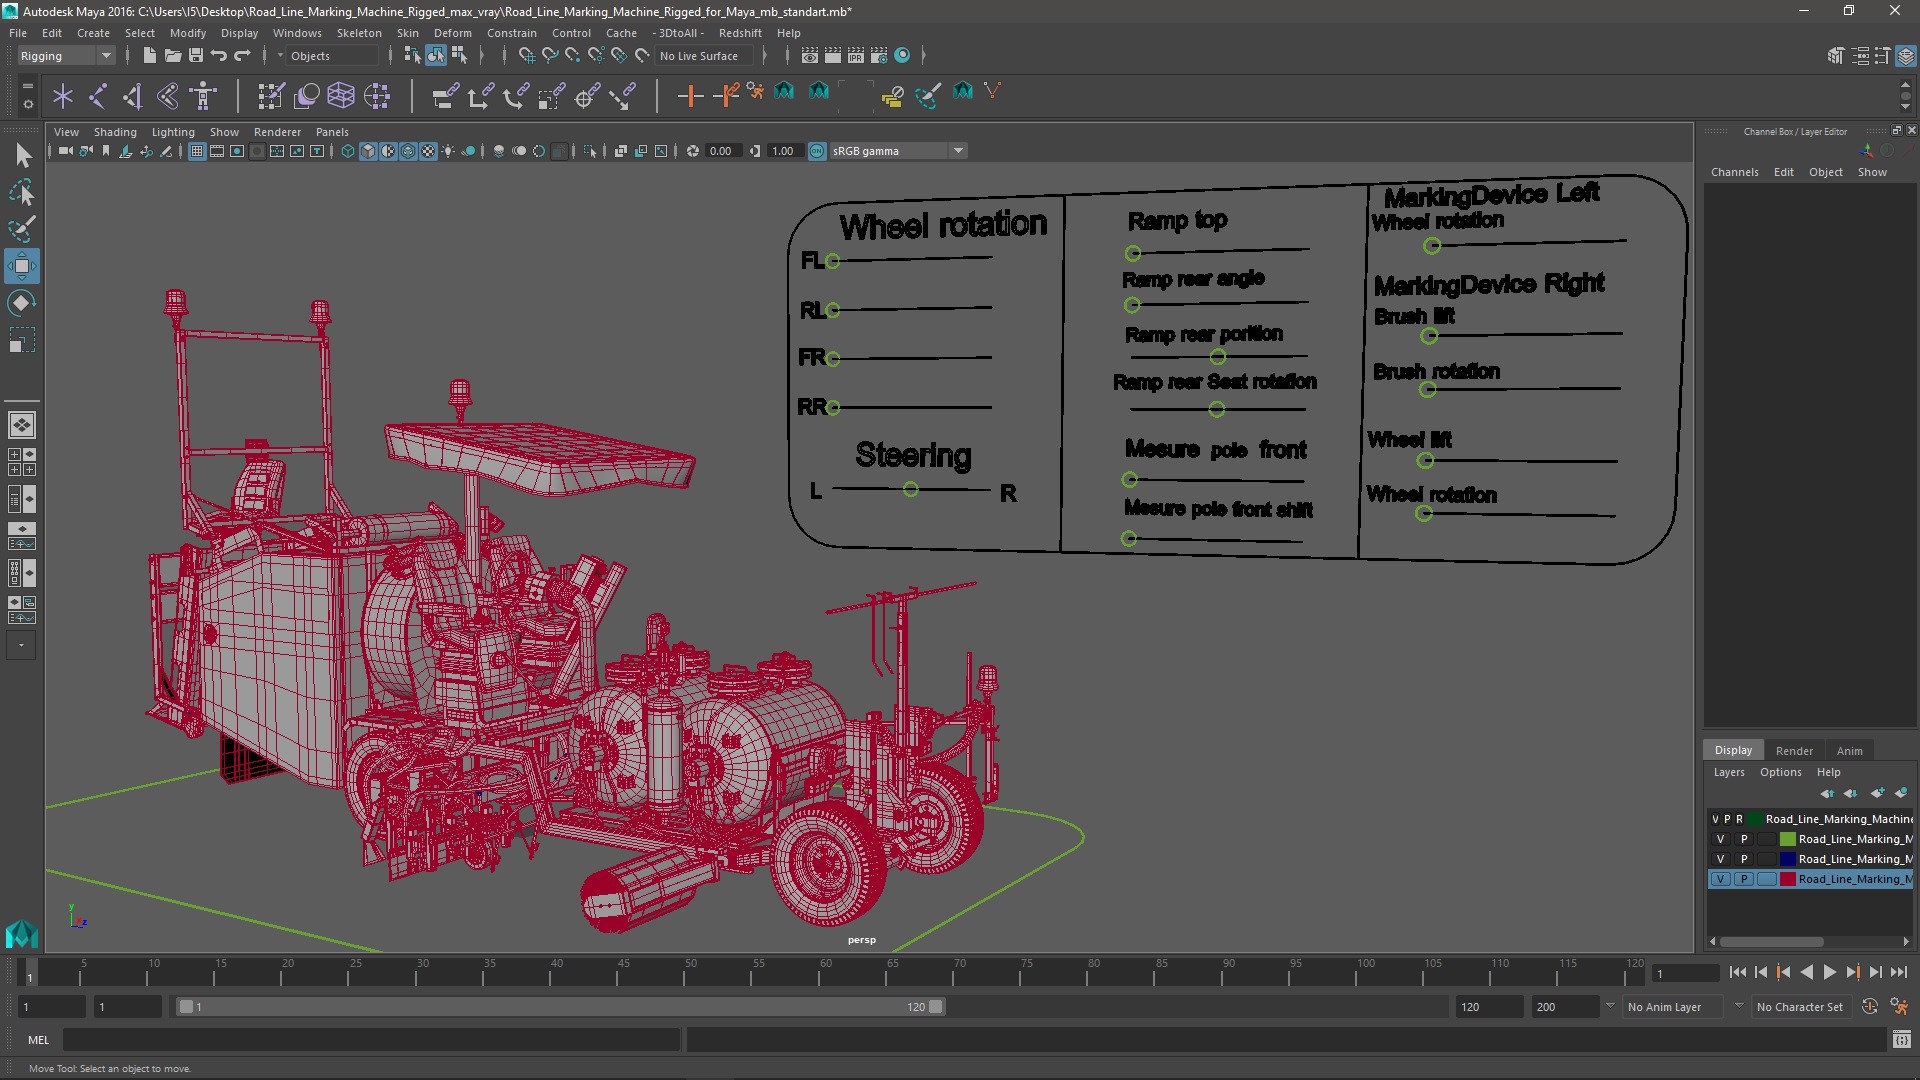Activate the Rotate tool
This screenshot has height=1080, width=1920.
pyautogui.click(x=22, y=303)
